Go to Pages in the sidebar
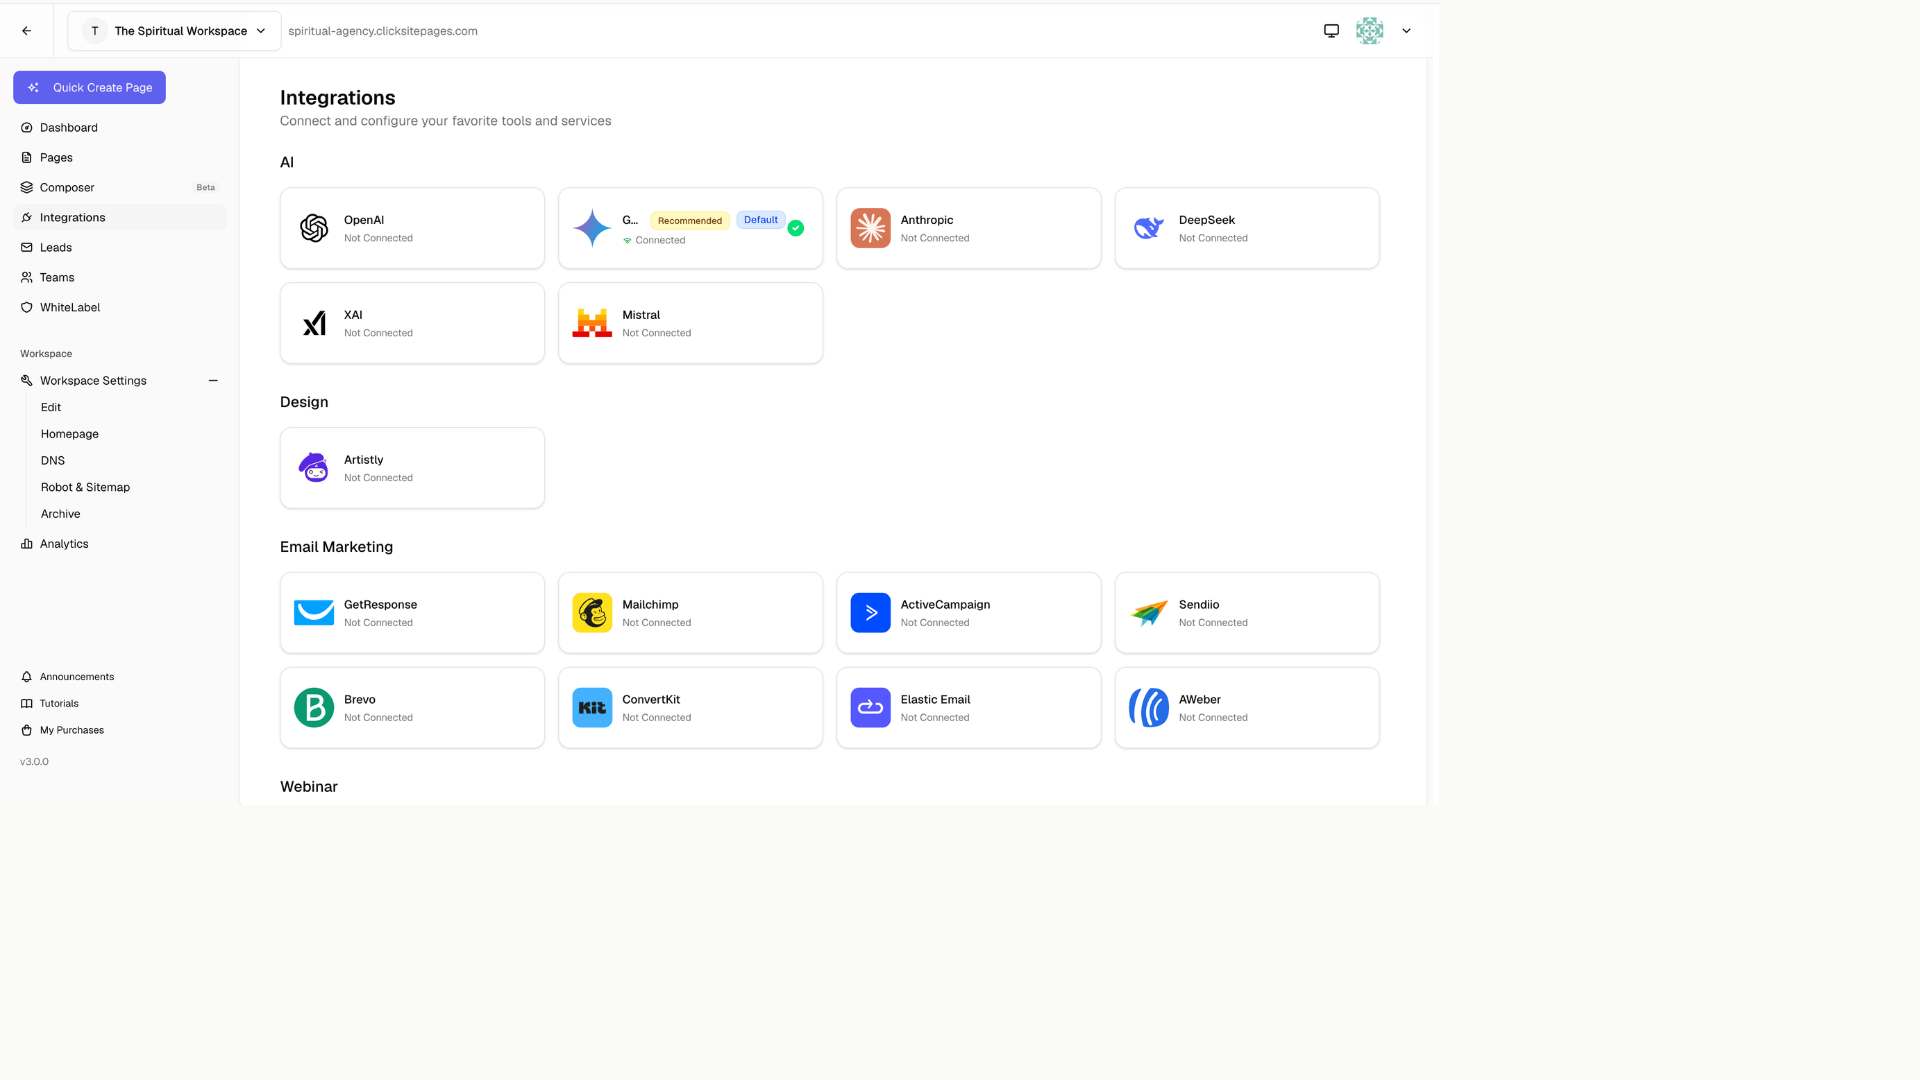 120,158
